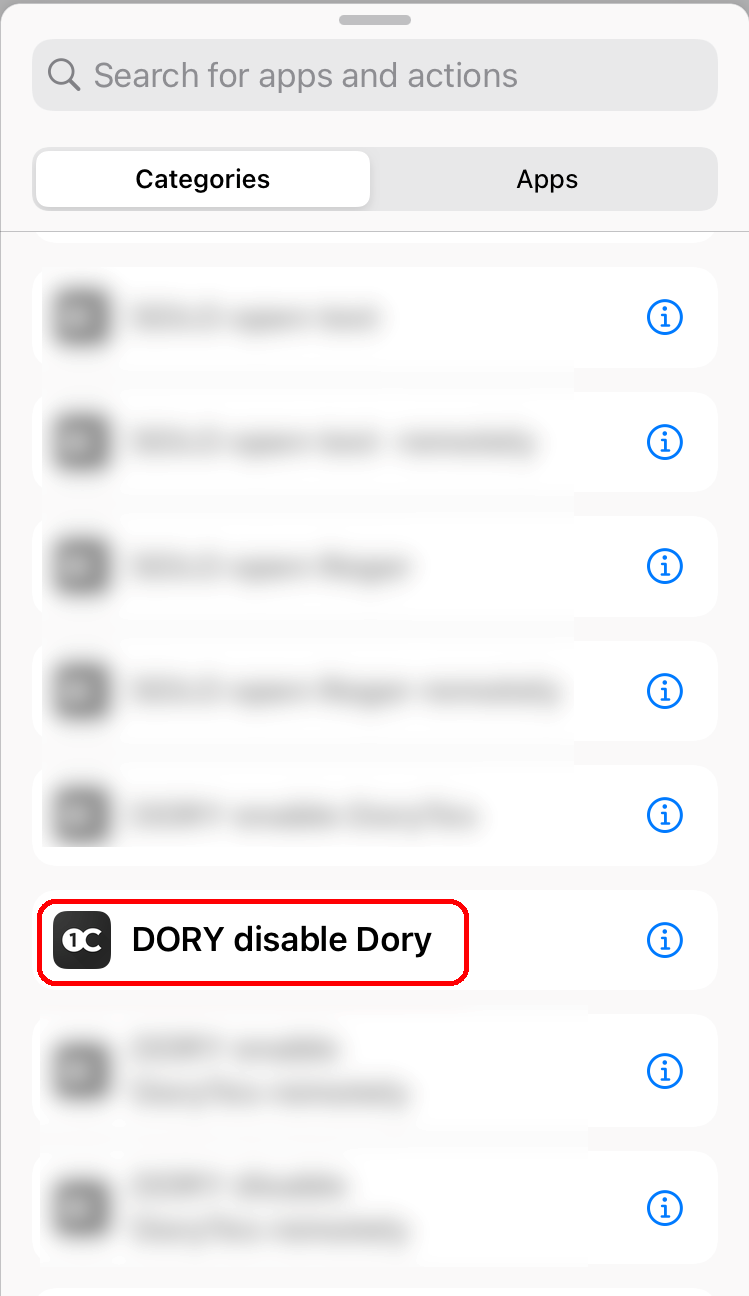Select the topmost blurred action row
This screenshot has width=749, height=1296.
tap(375, 317)
